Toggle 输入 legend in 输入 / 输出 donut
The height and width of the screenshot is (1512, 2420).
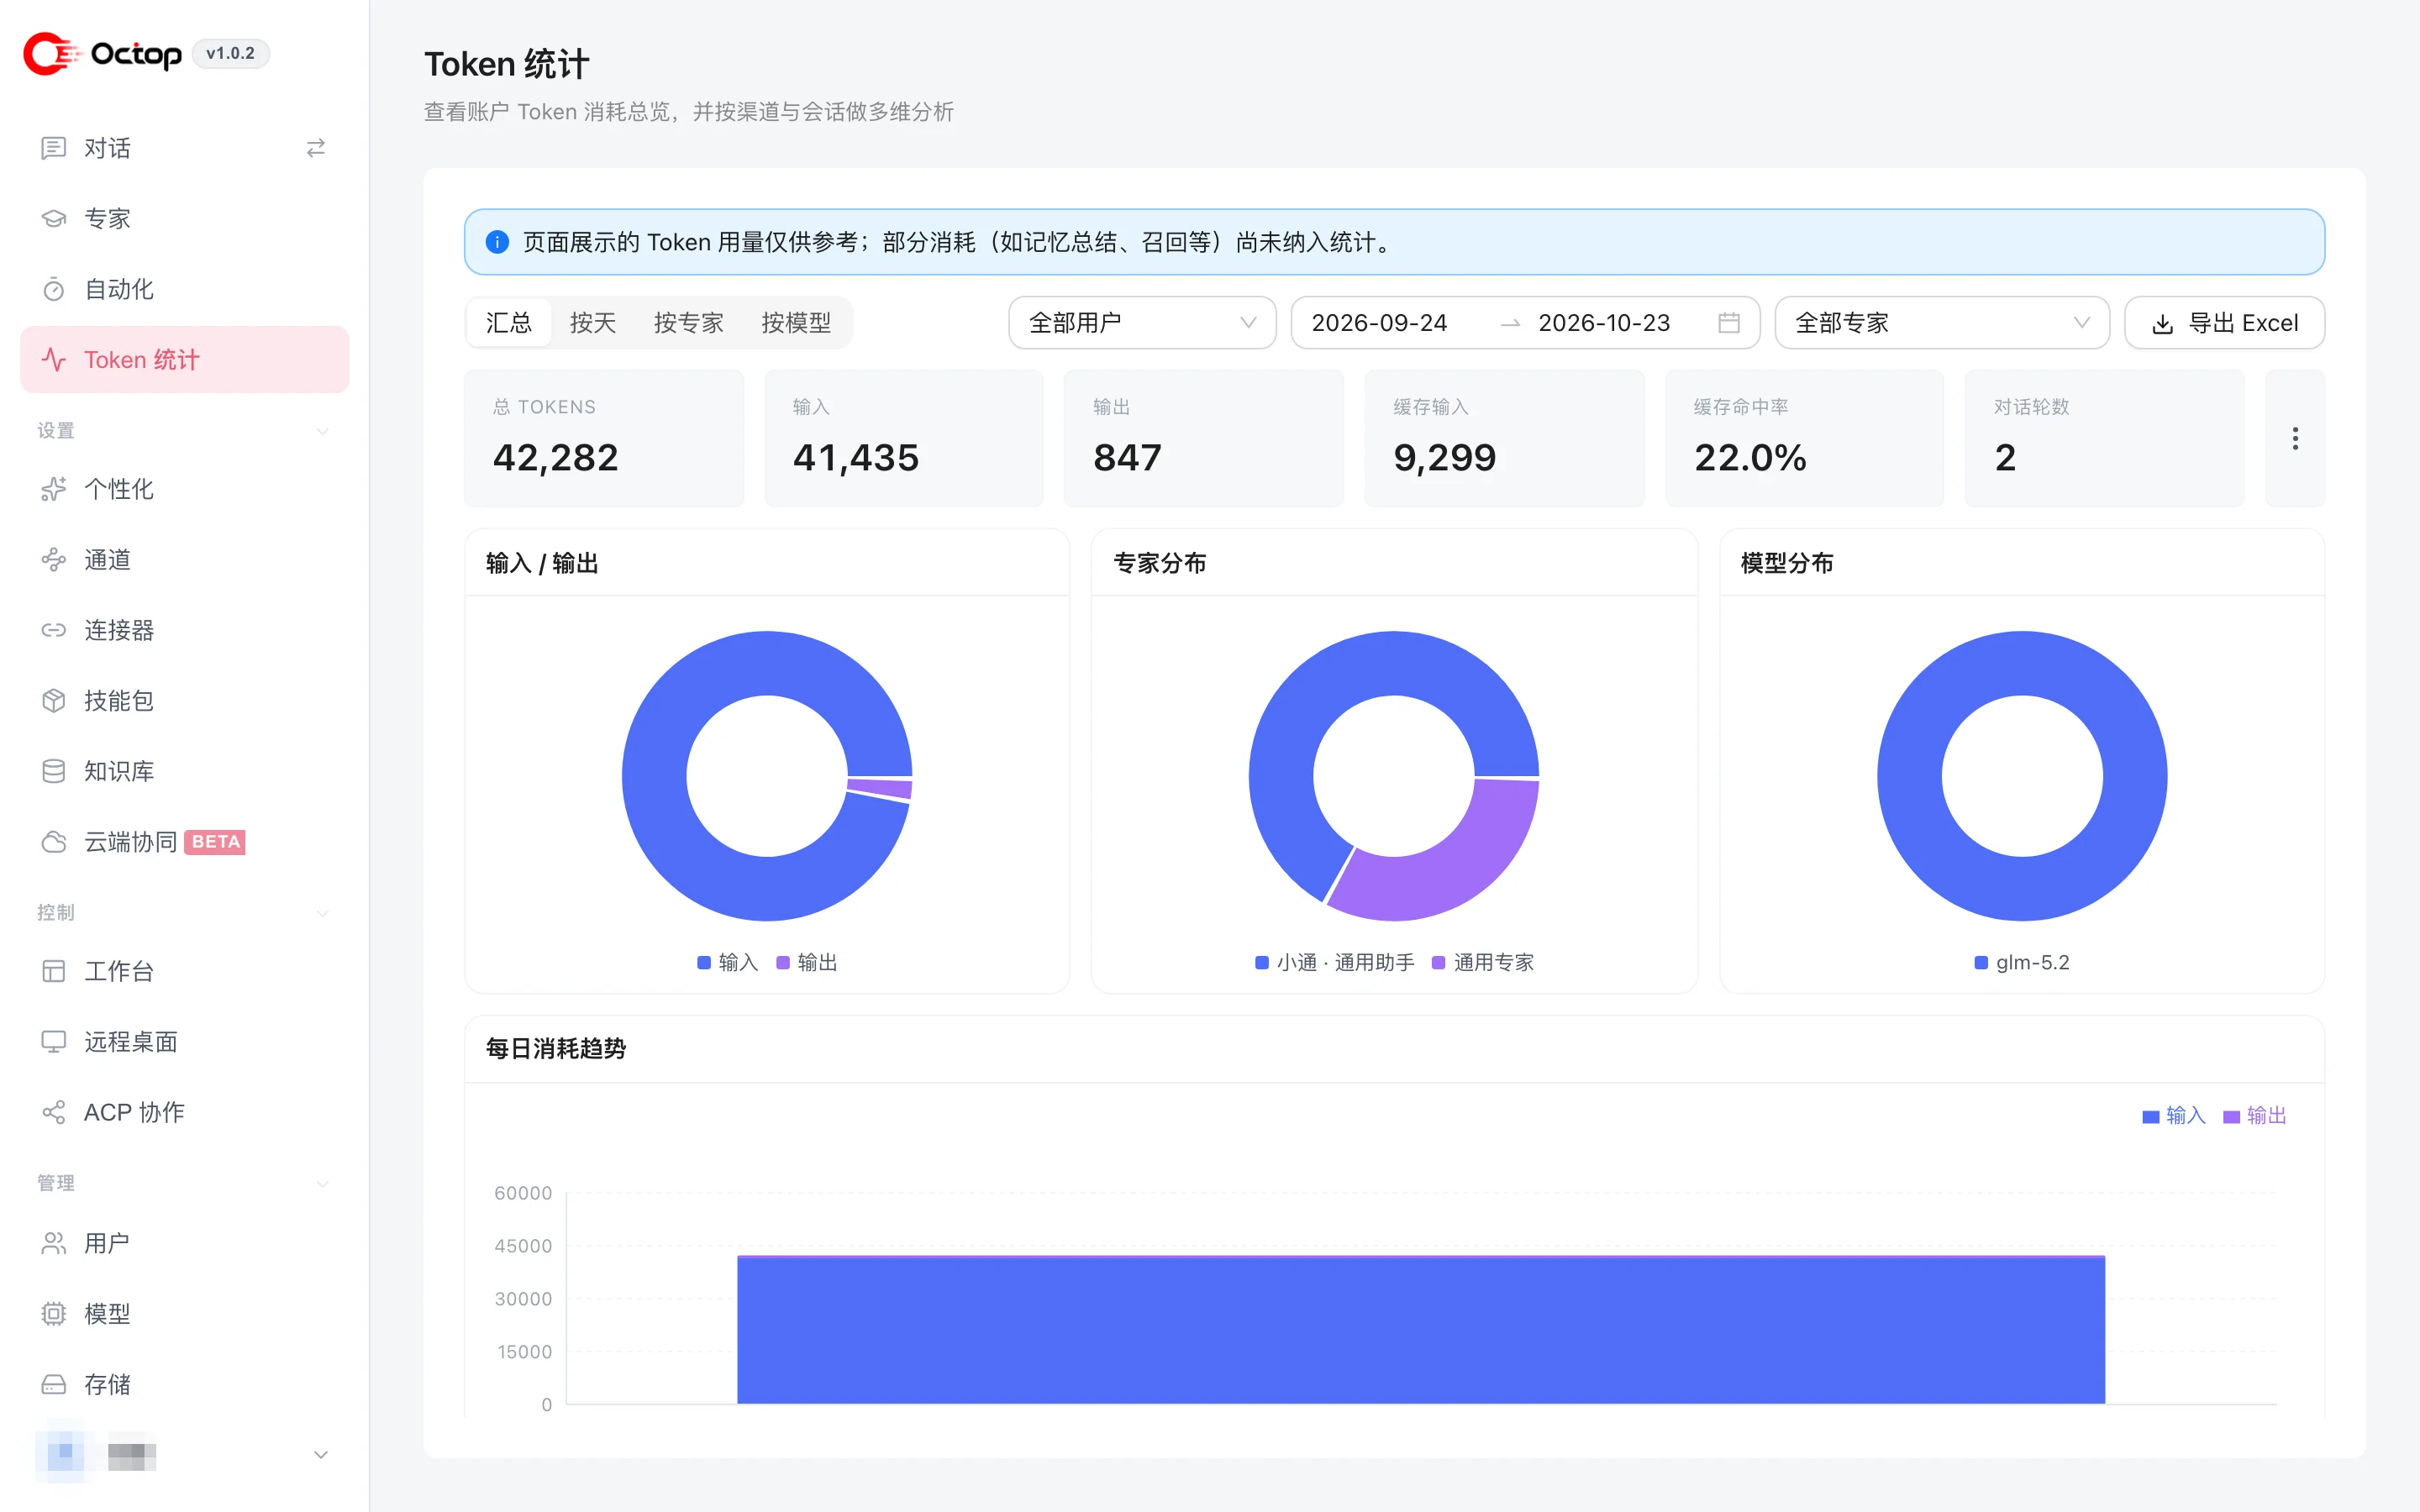point(727,962)
